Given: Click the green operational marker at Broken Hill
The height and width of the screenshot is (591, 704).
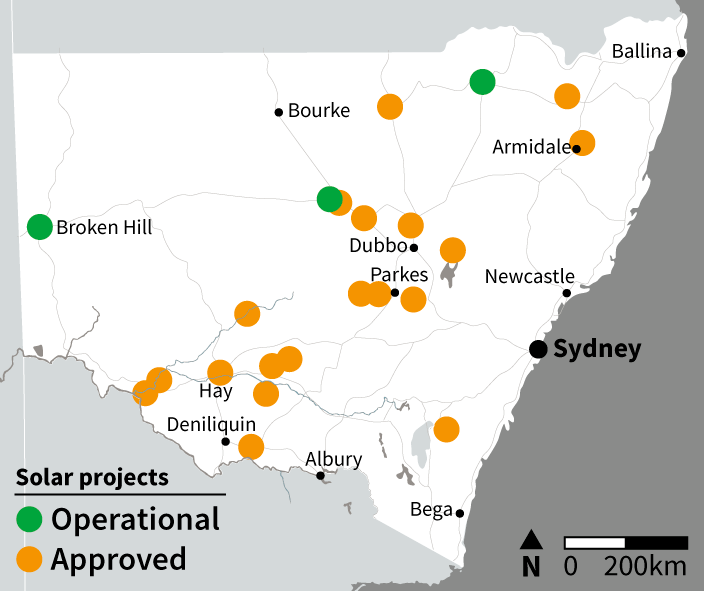Looking at the screenshot, I should [x=40, y=227].
